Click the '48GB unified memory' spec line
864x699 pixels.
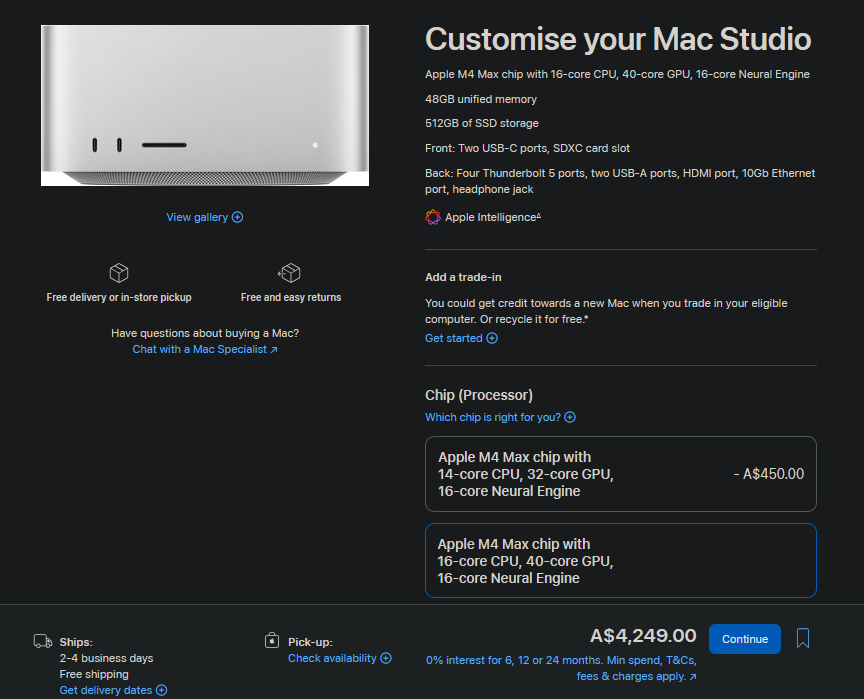[480, 99]
